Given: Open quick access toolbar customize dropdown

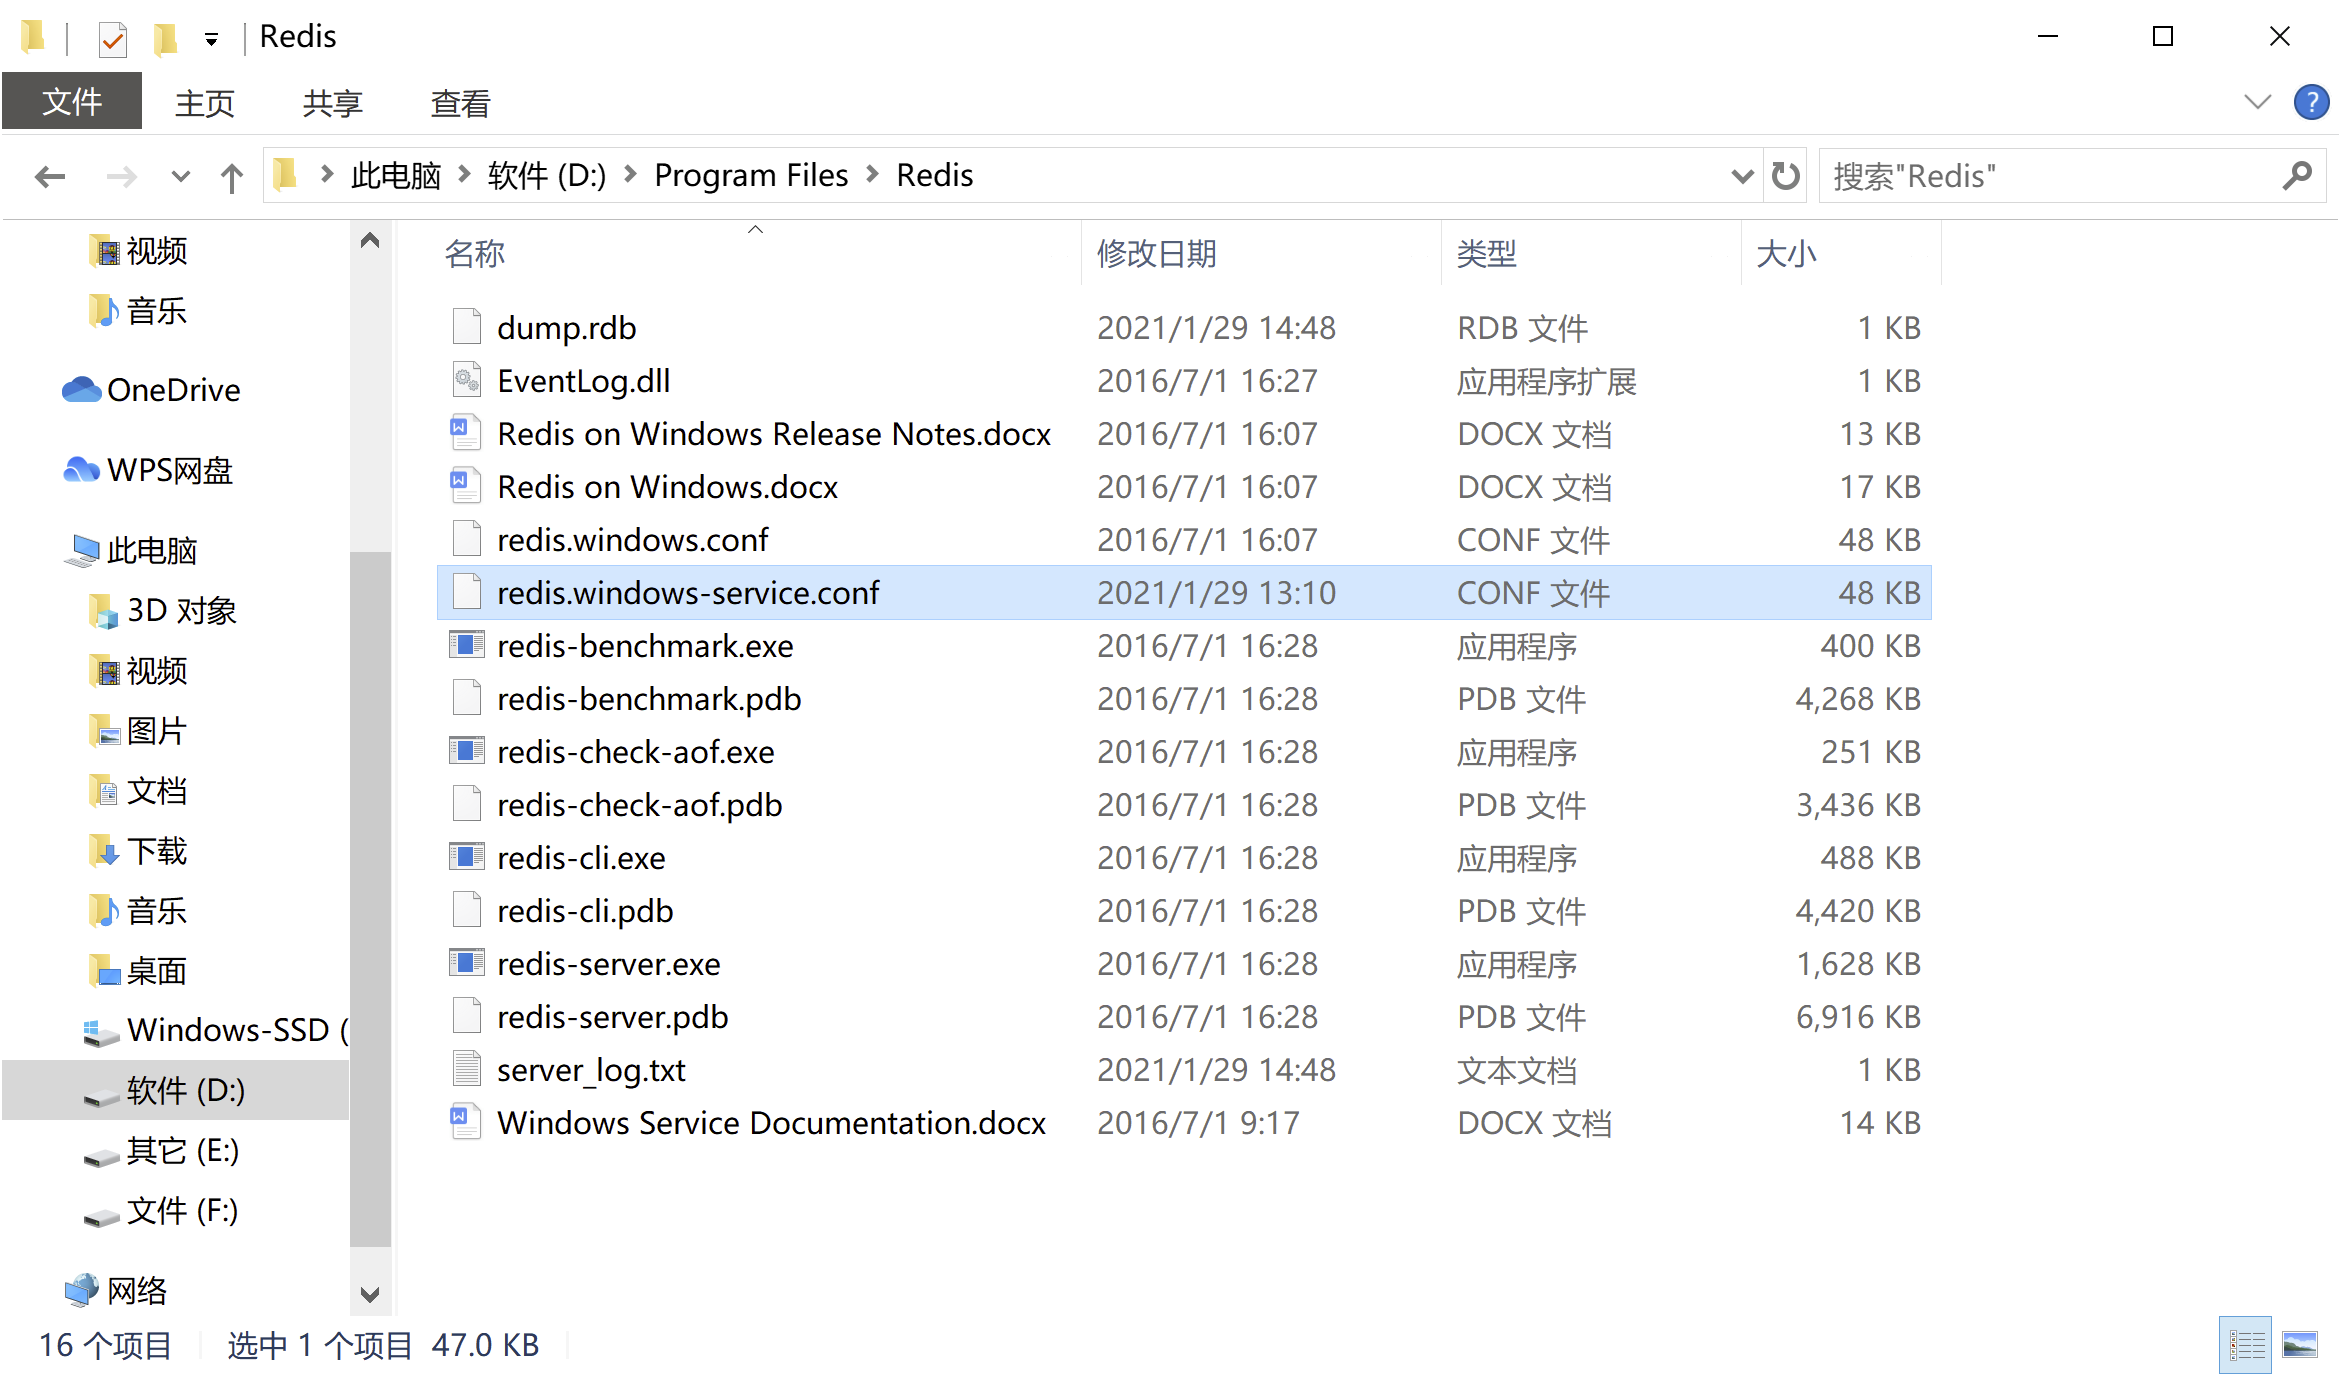Looking at the screenshot, I should [211, 39].
